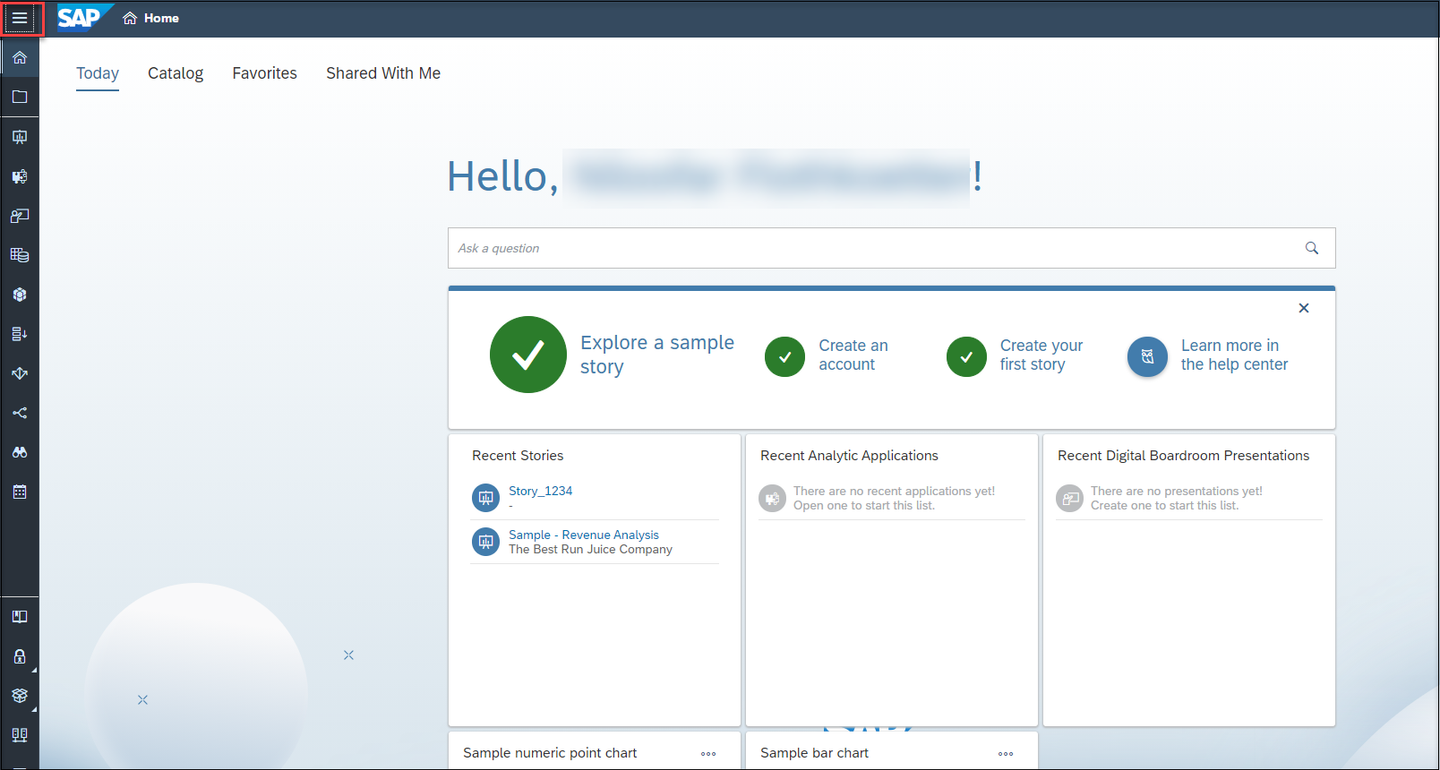Expand the hamburger navigation menu
Image resolution: width=1440 pixels, height=770 pixels.
click(x=20, y=19)
